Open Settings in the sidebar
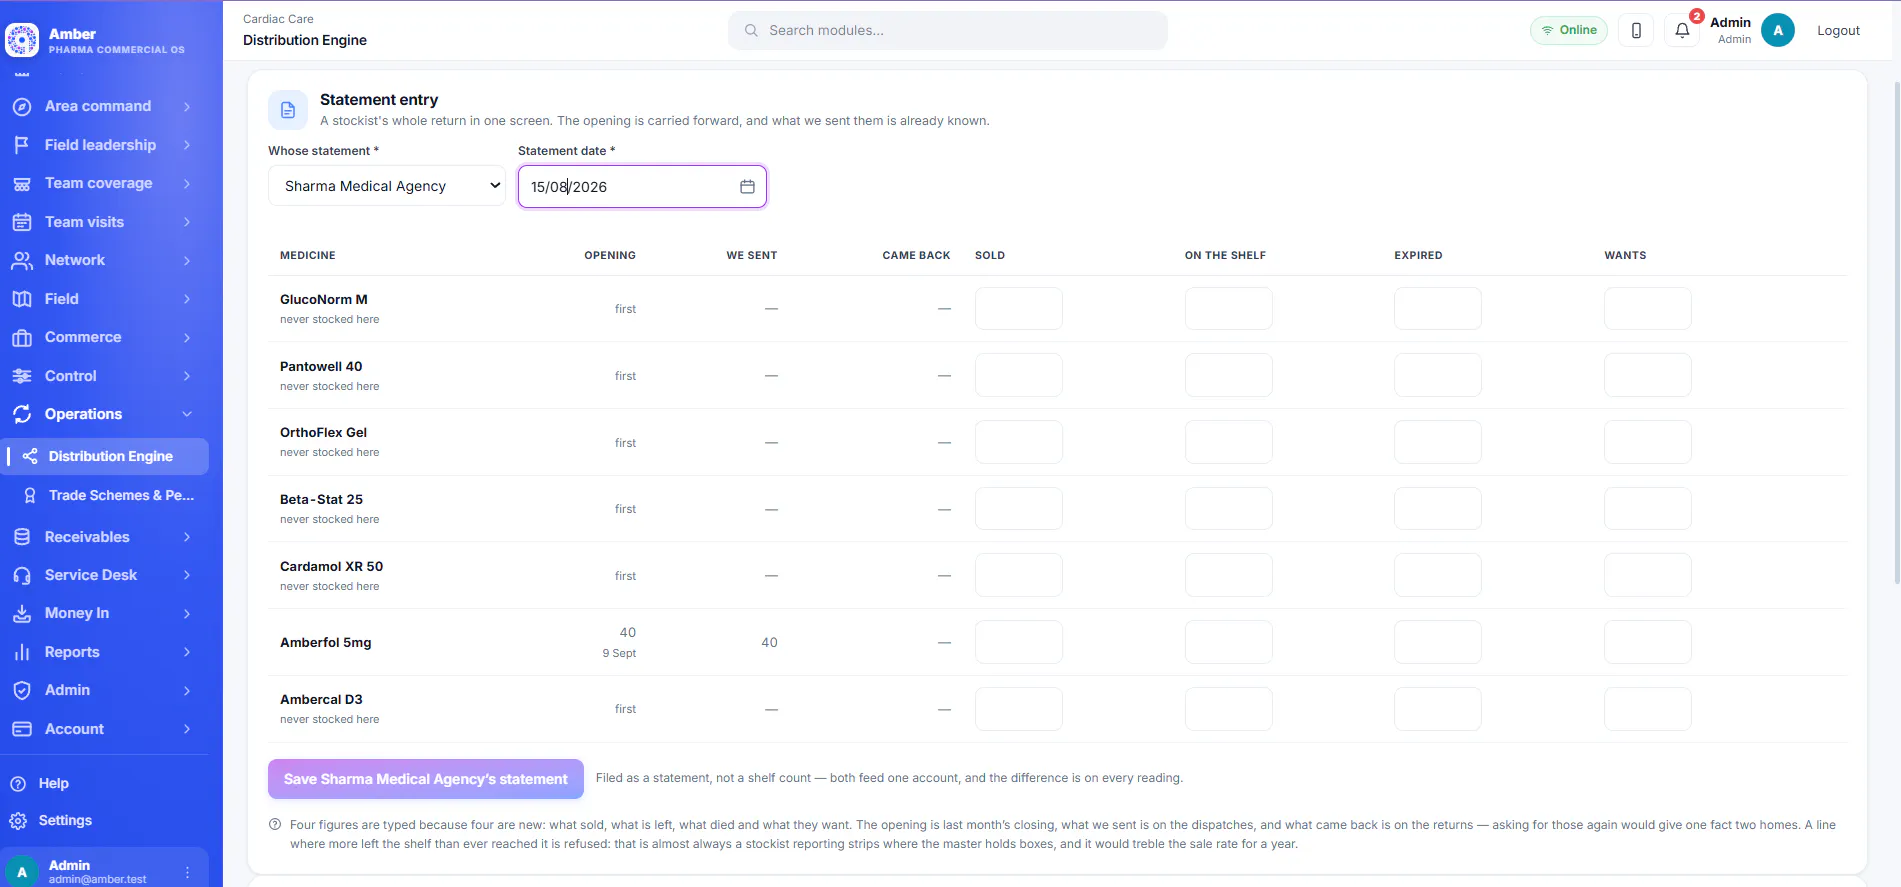 tap(65, 821)
